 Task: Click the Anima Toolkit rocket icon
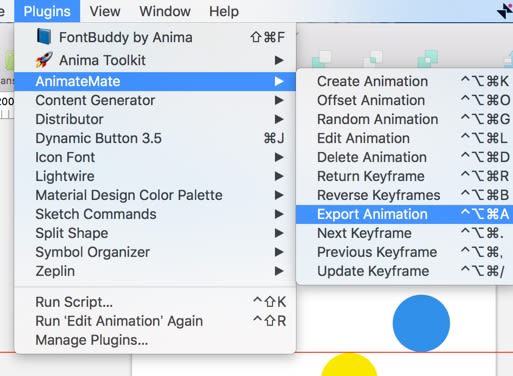[x=44, y=60]
